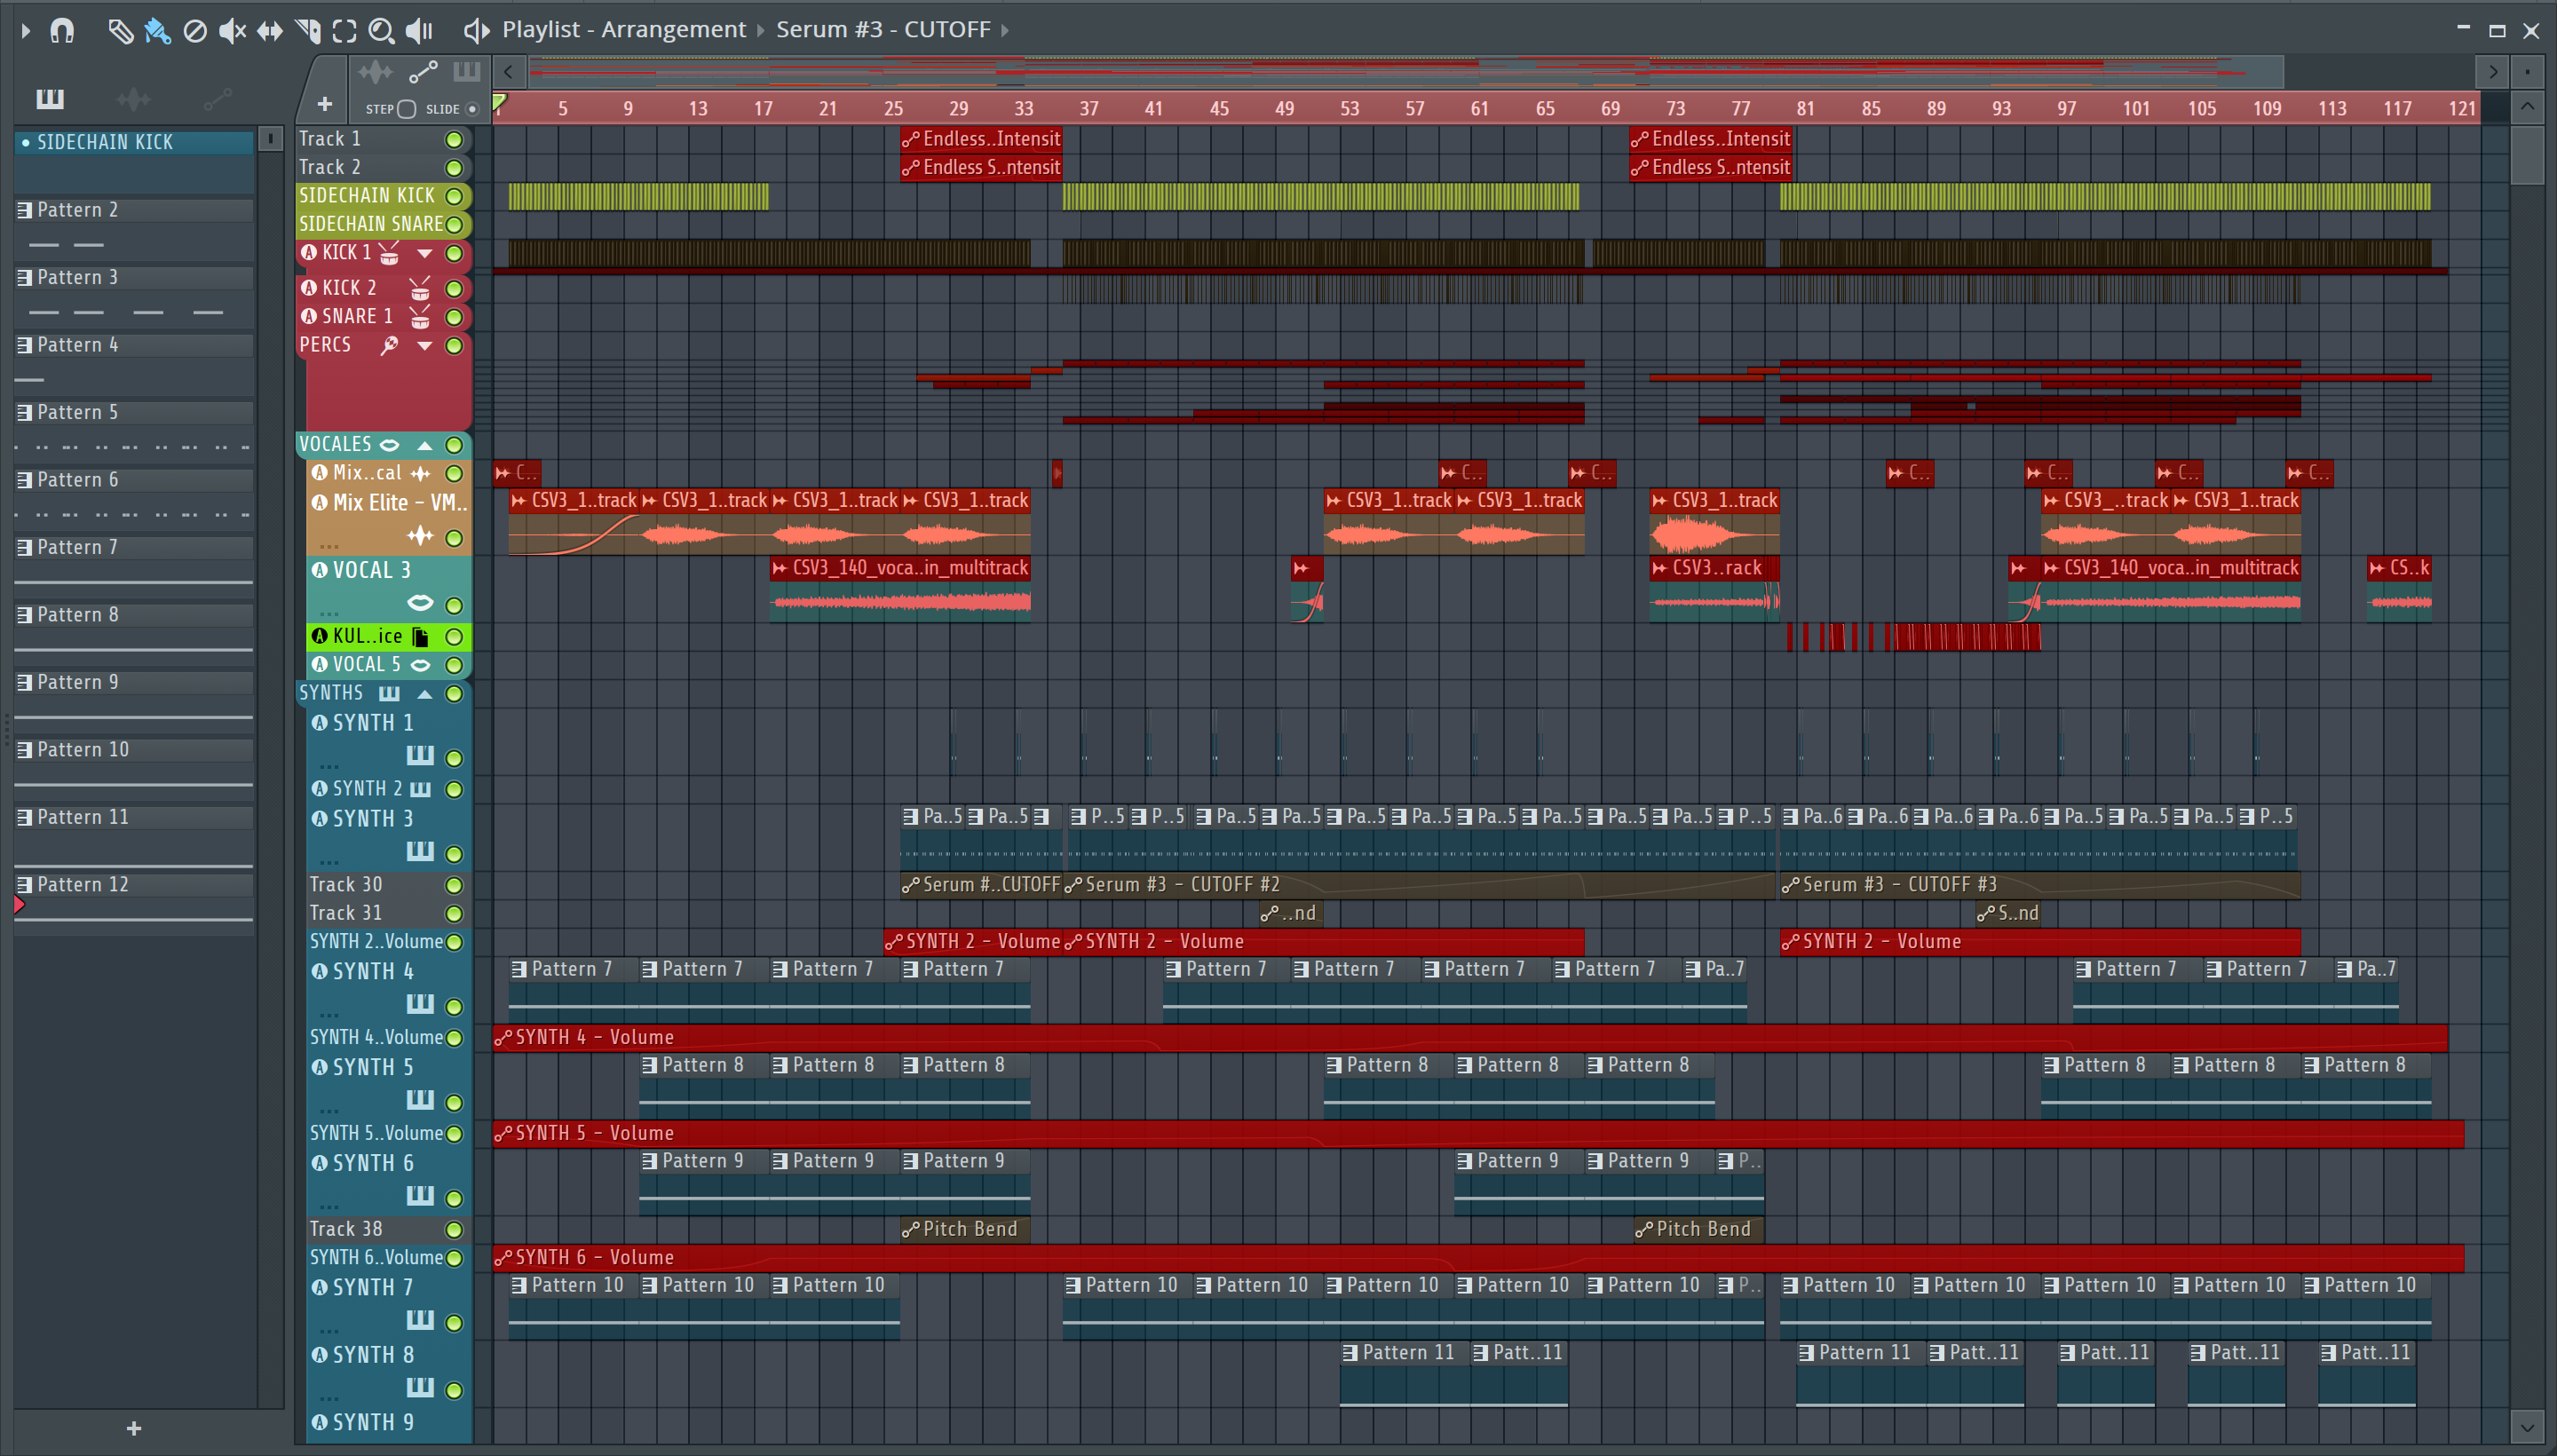
Task: Add a new pattern with bottom plus button
Action: coord(134,1428)
